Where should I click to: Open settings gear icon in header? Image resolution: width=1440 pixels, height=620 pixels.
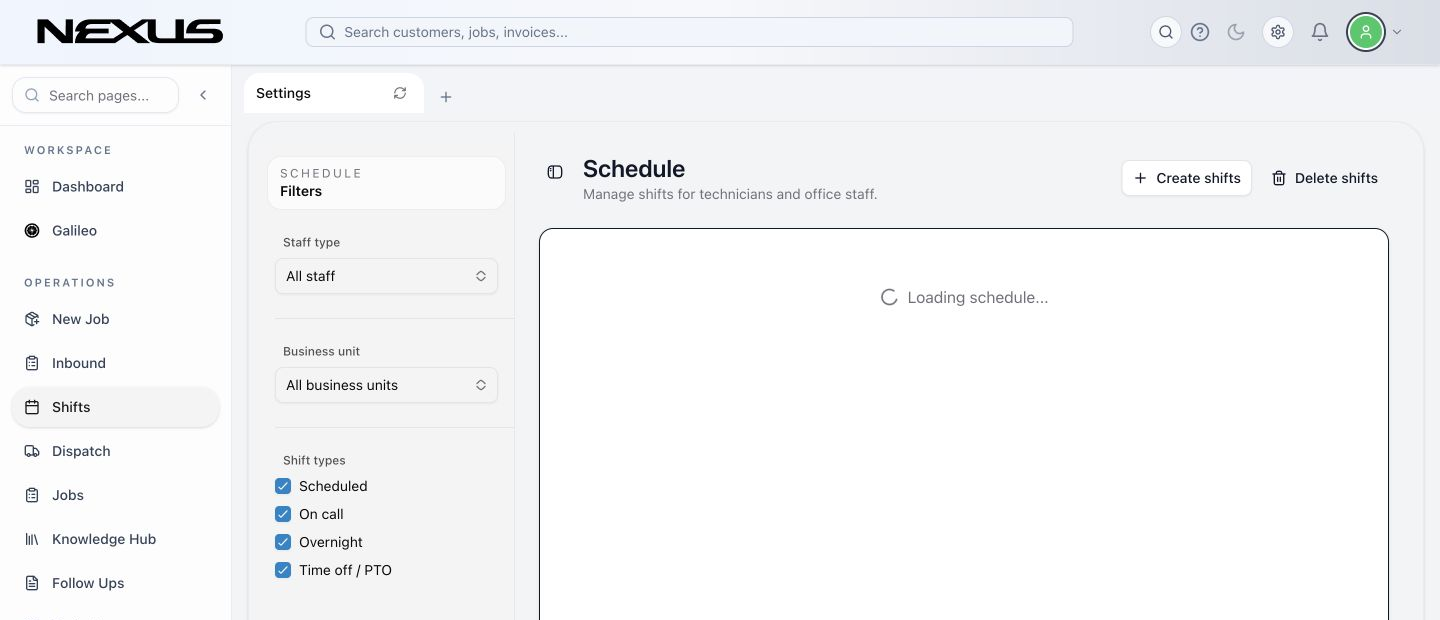1278,32
